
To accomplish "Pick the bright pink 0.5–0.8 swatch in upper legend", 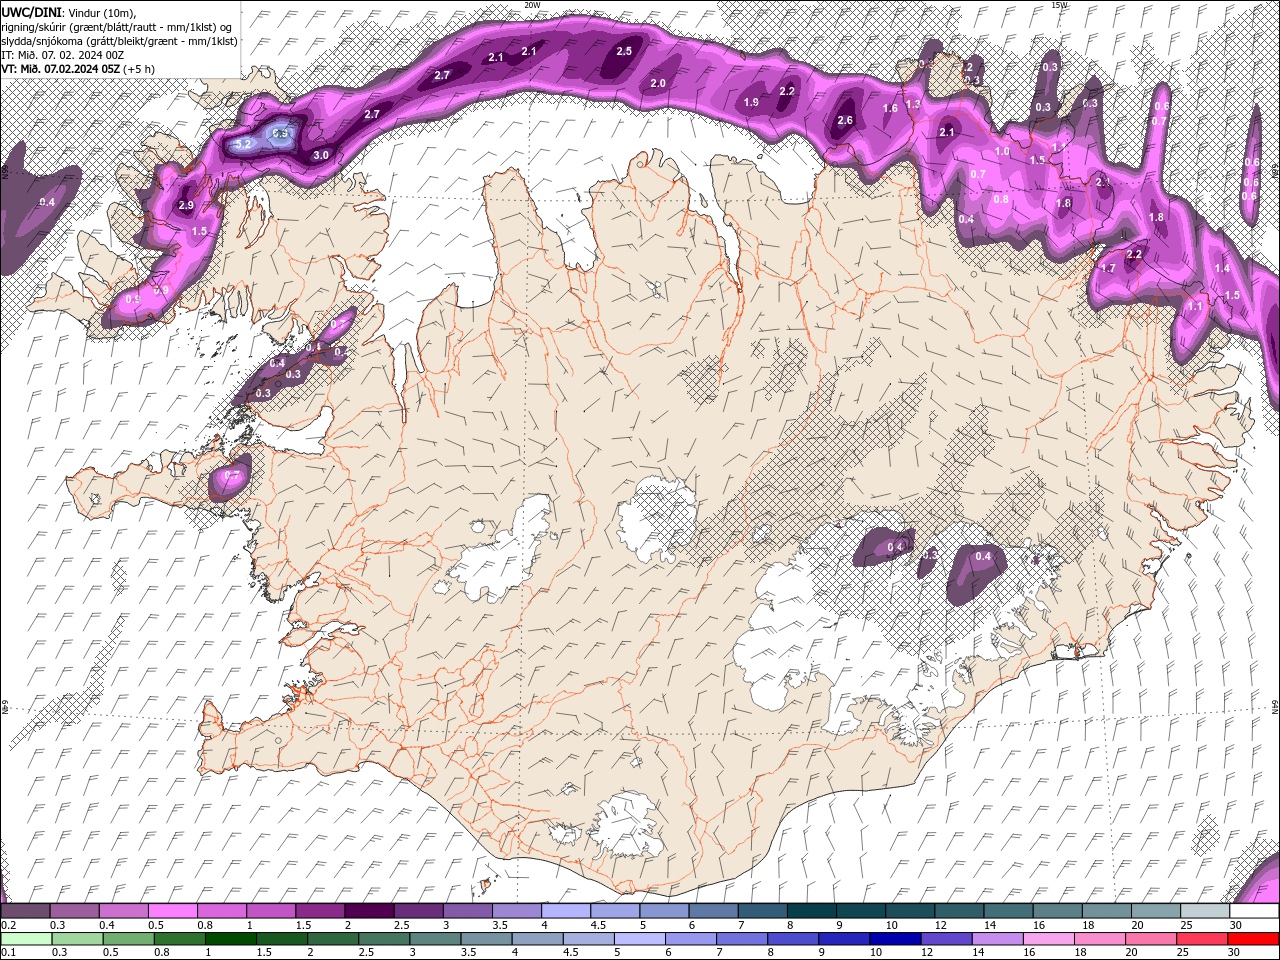I will [172, 911].
